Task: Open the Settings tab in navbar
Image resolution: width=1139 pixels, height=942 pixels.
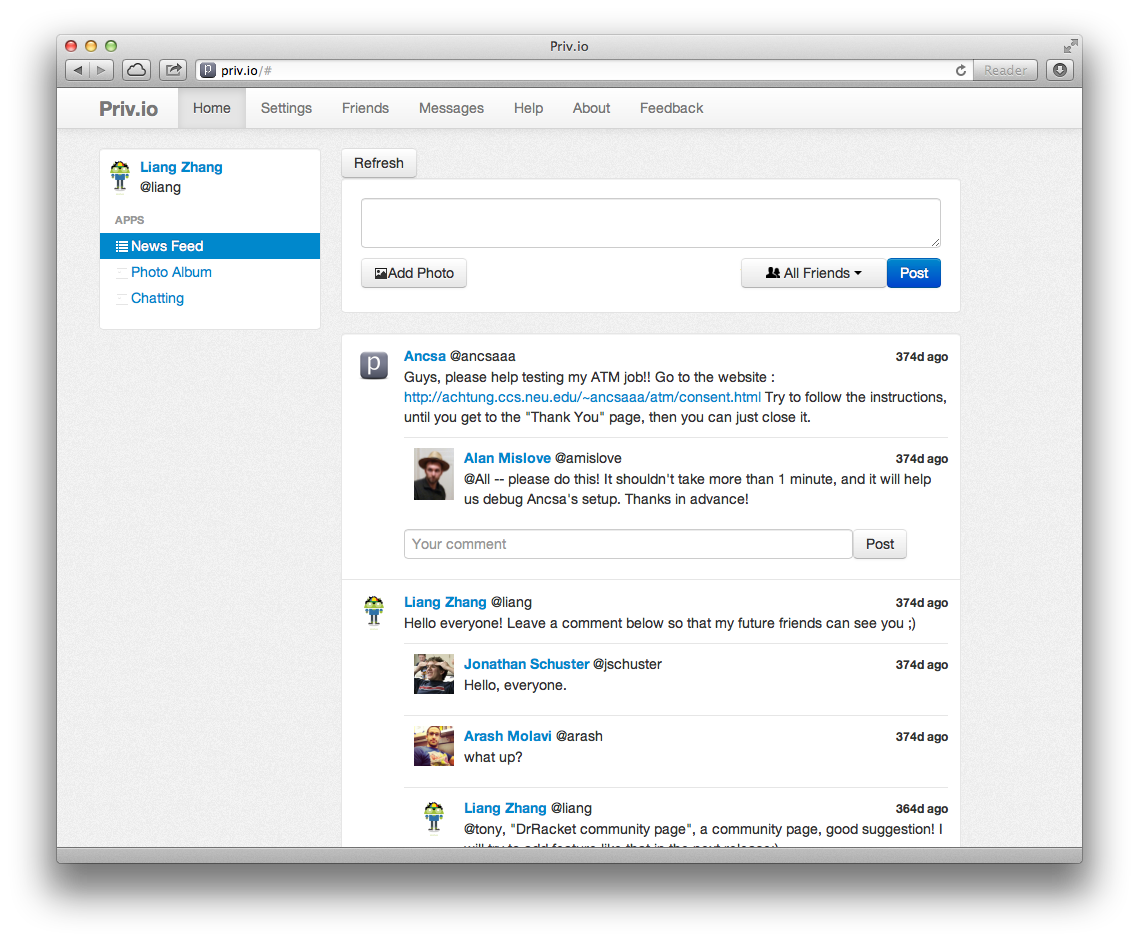Action: click(x=286, y=108)
